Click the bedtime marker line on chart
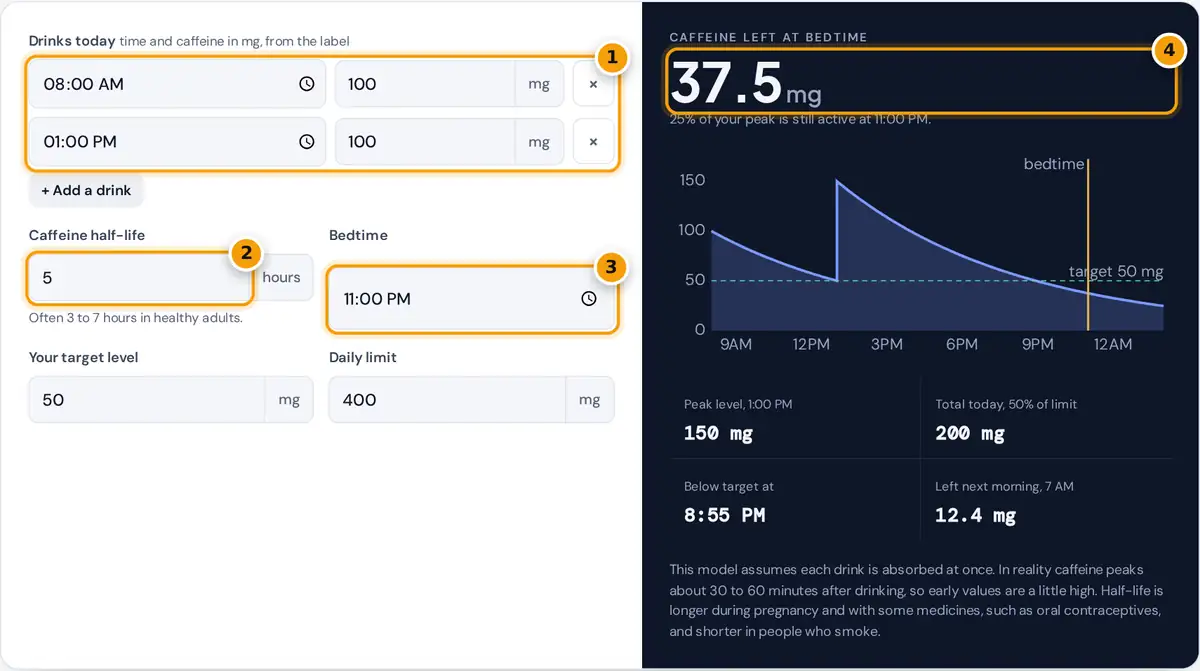 click(x=1088, y=244)
